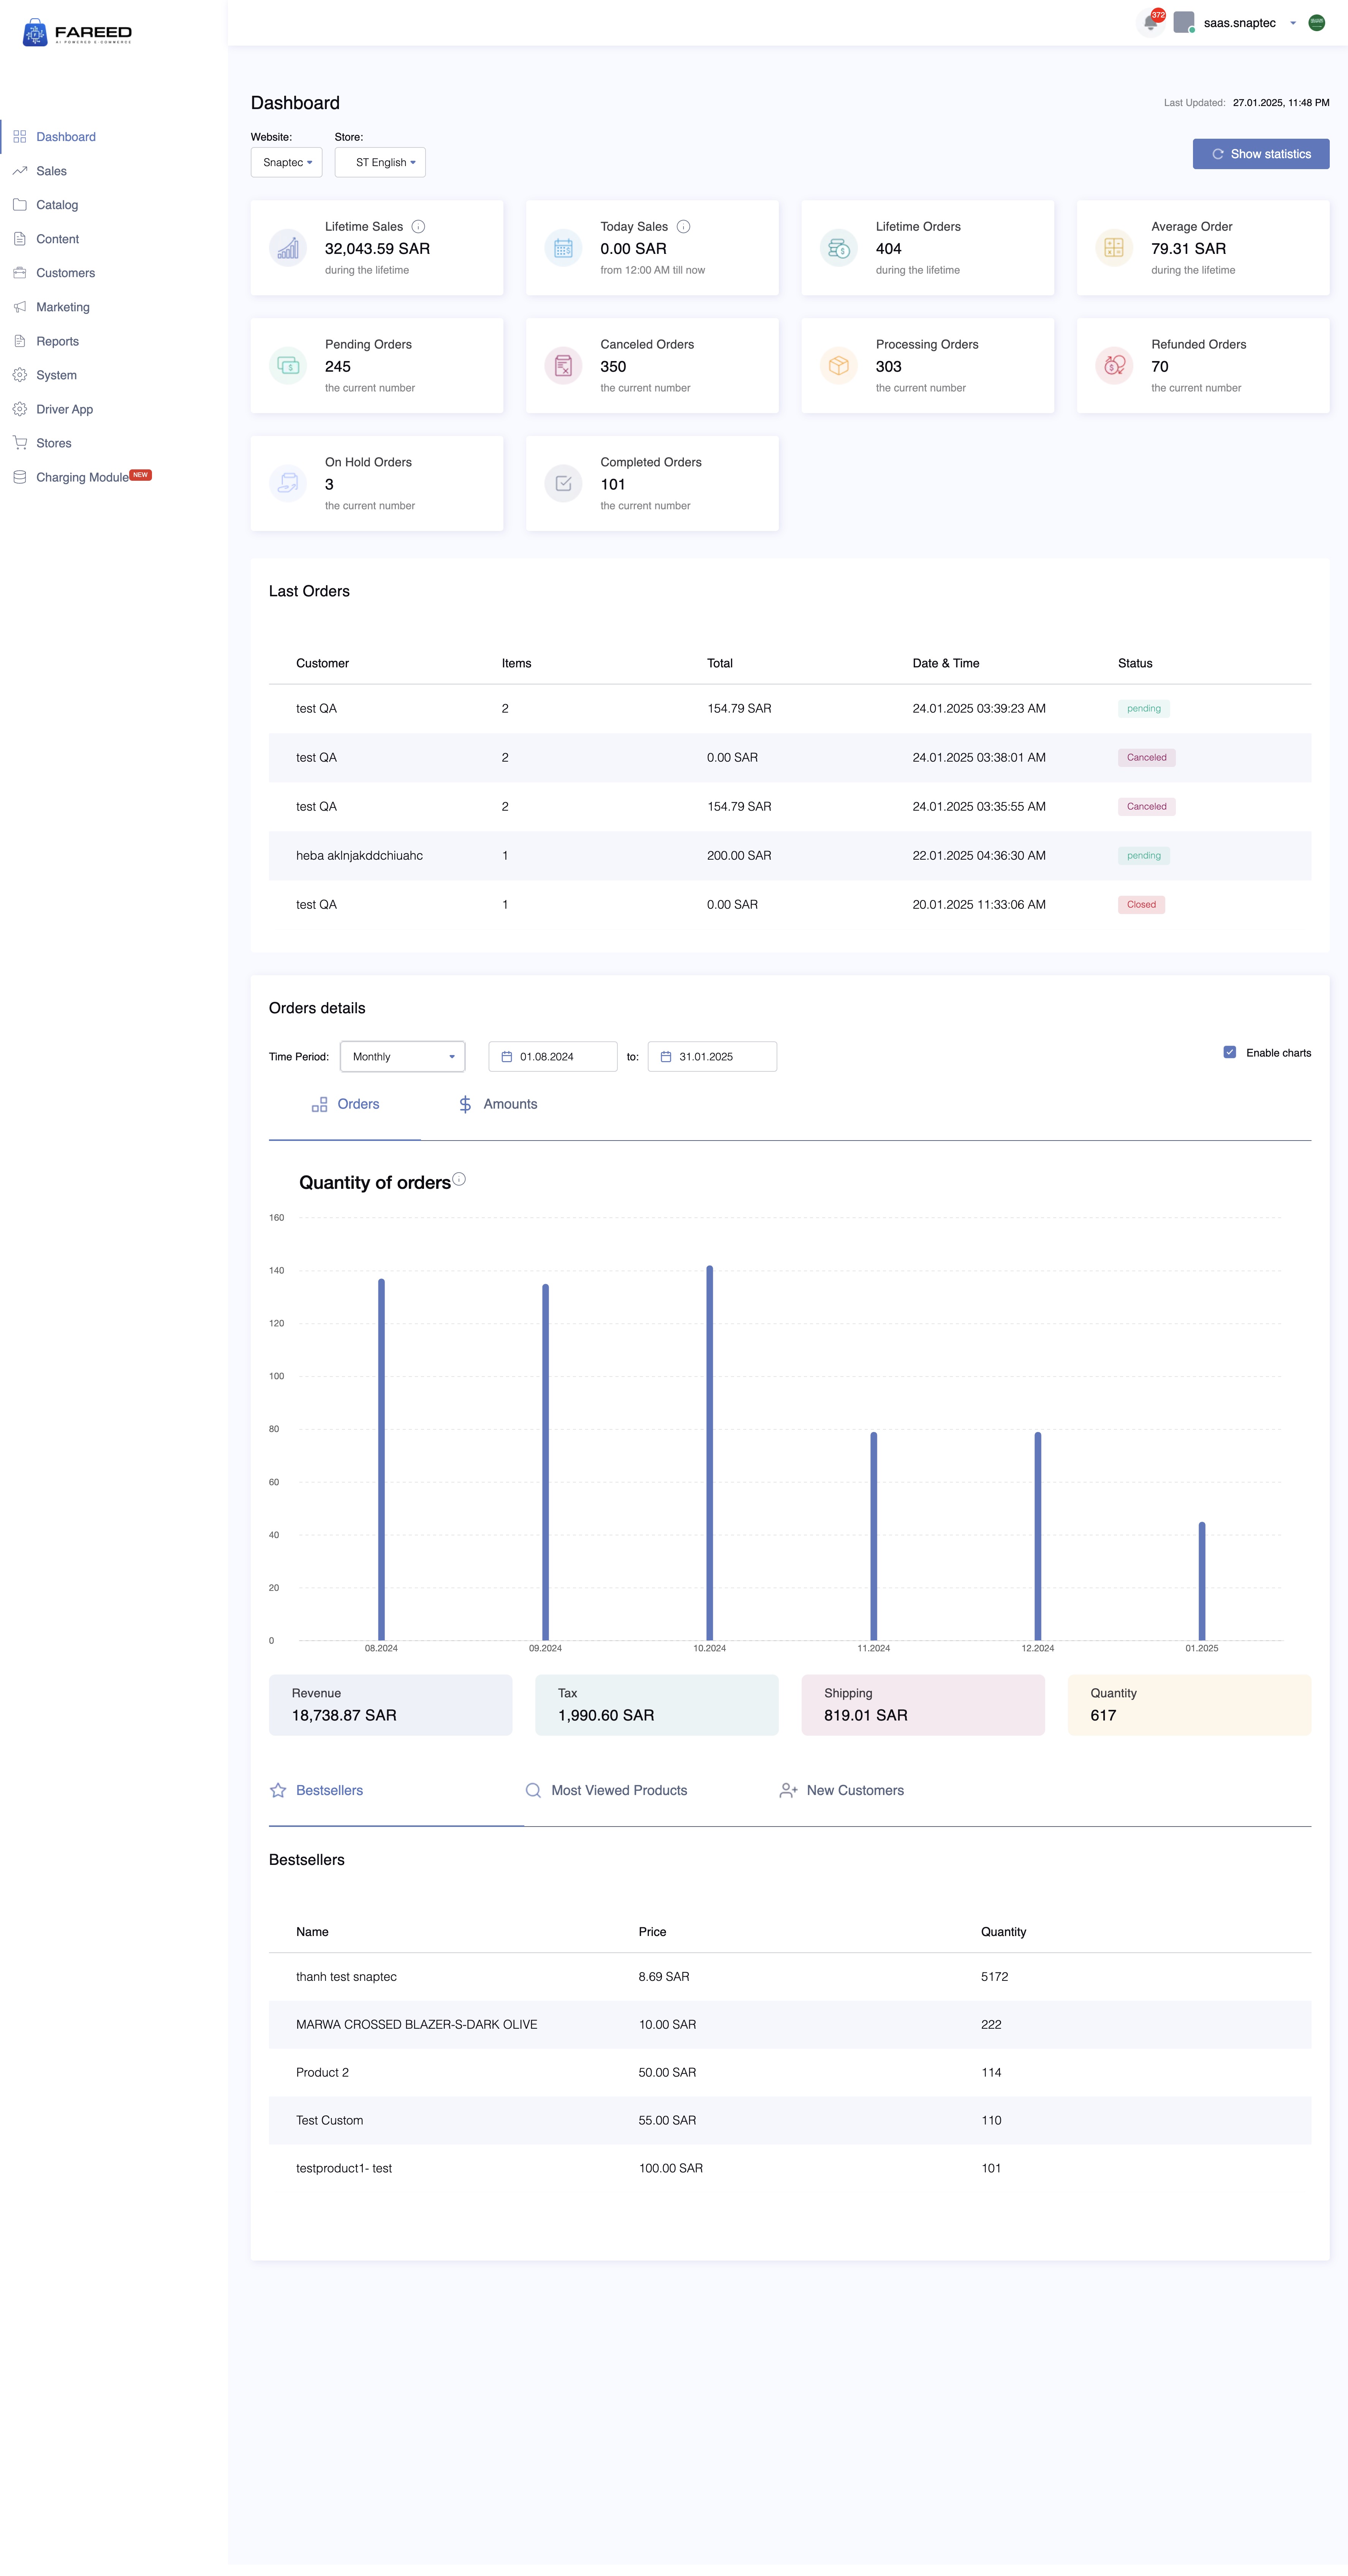Click the Driver App gear icon
1348x2576 pixels.
20,409
